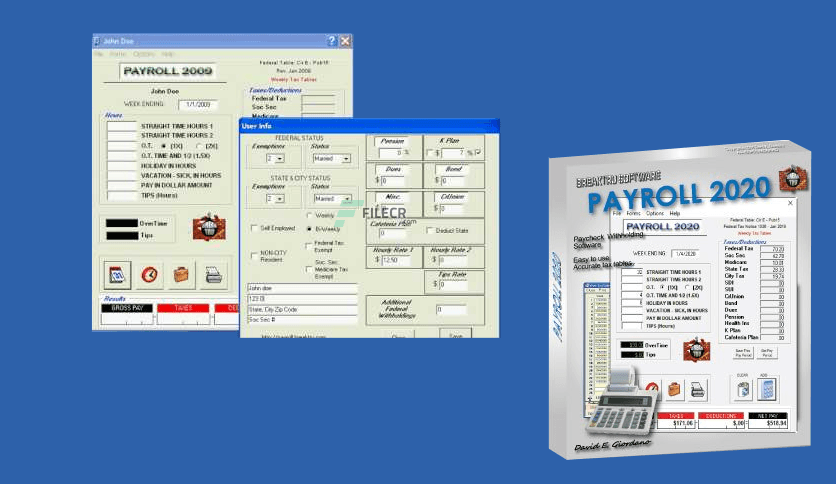Viewport: 836px width, 484px height.
Task: Click the question mark help button on John Doe title bar
Action: tap(332, 41)
